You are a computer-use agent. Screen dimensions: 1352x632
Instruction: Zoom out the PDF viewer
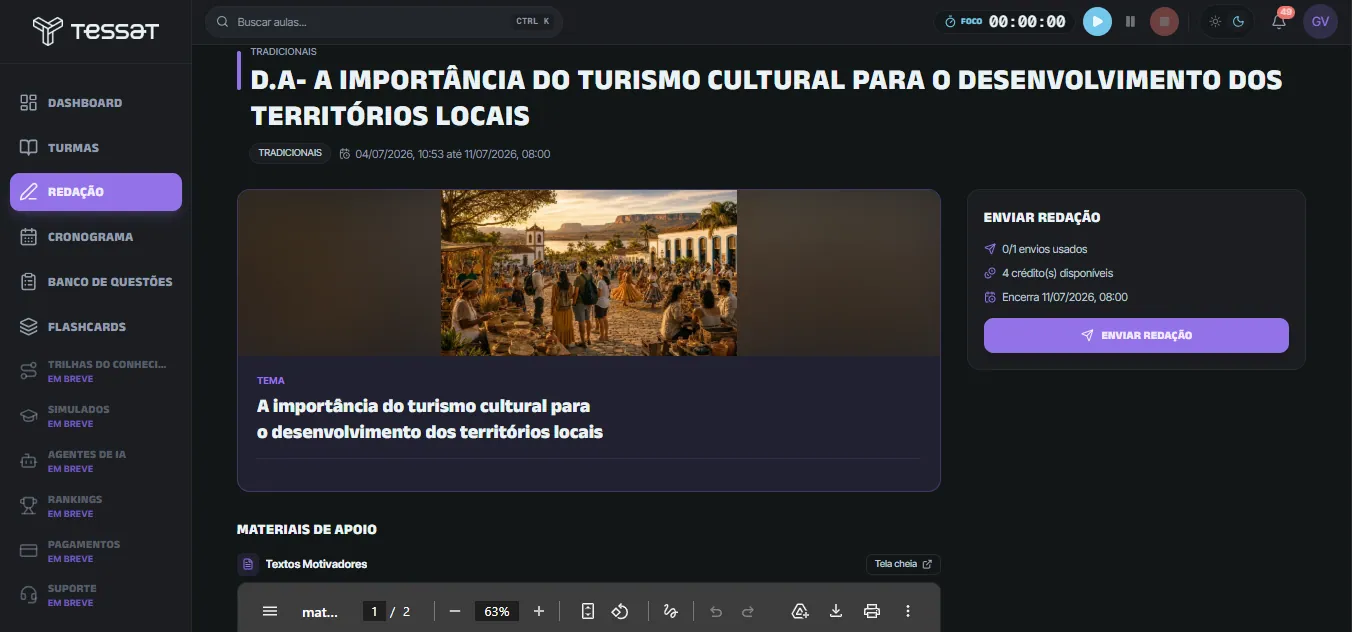tap(455, 611)
